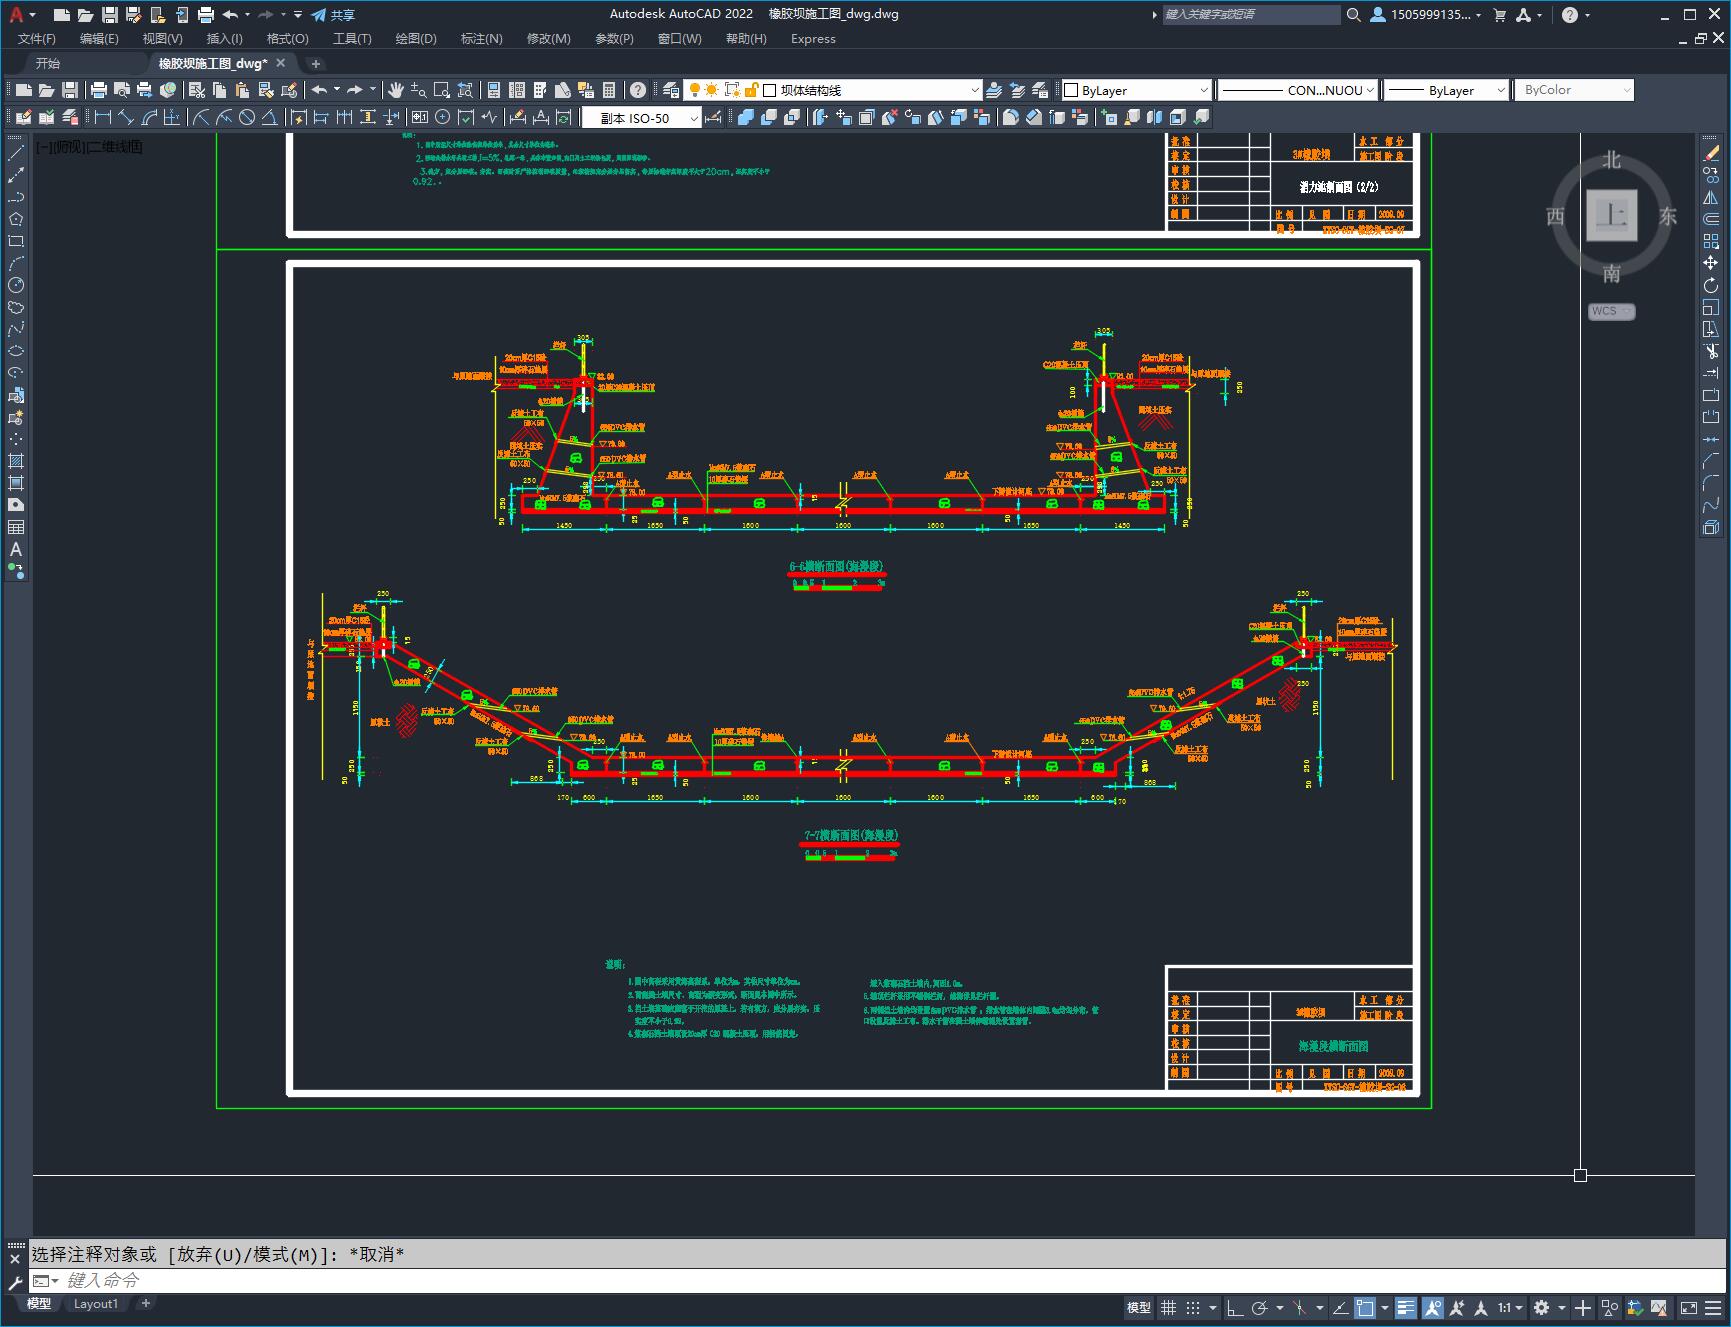Select the Pan hand tool
The width and height of the screenshot is (1731, 1327).
[396, 90]
